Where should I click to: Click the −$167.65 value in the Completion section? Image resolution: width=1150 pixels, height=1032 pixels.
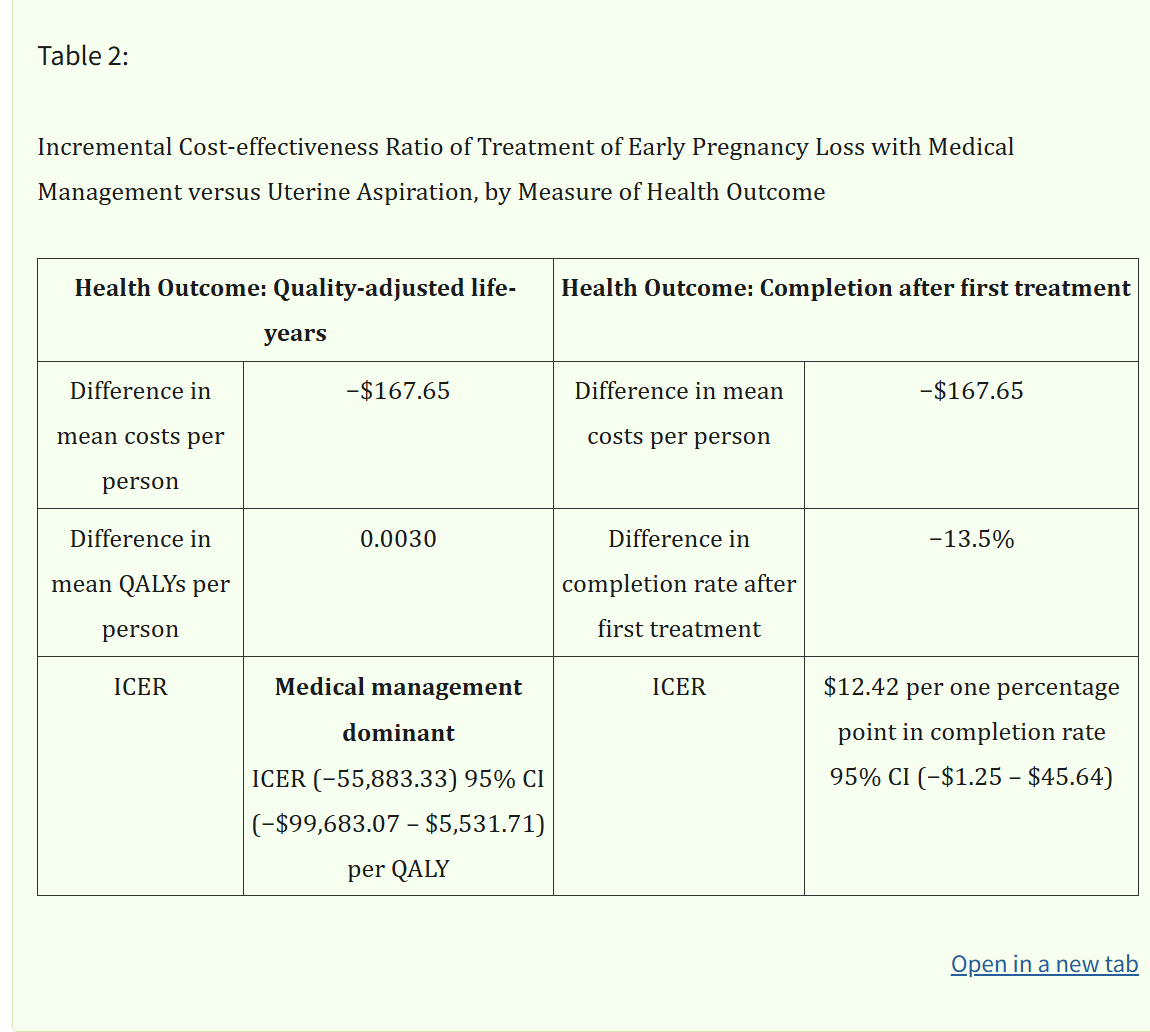(x=971, y=390)
